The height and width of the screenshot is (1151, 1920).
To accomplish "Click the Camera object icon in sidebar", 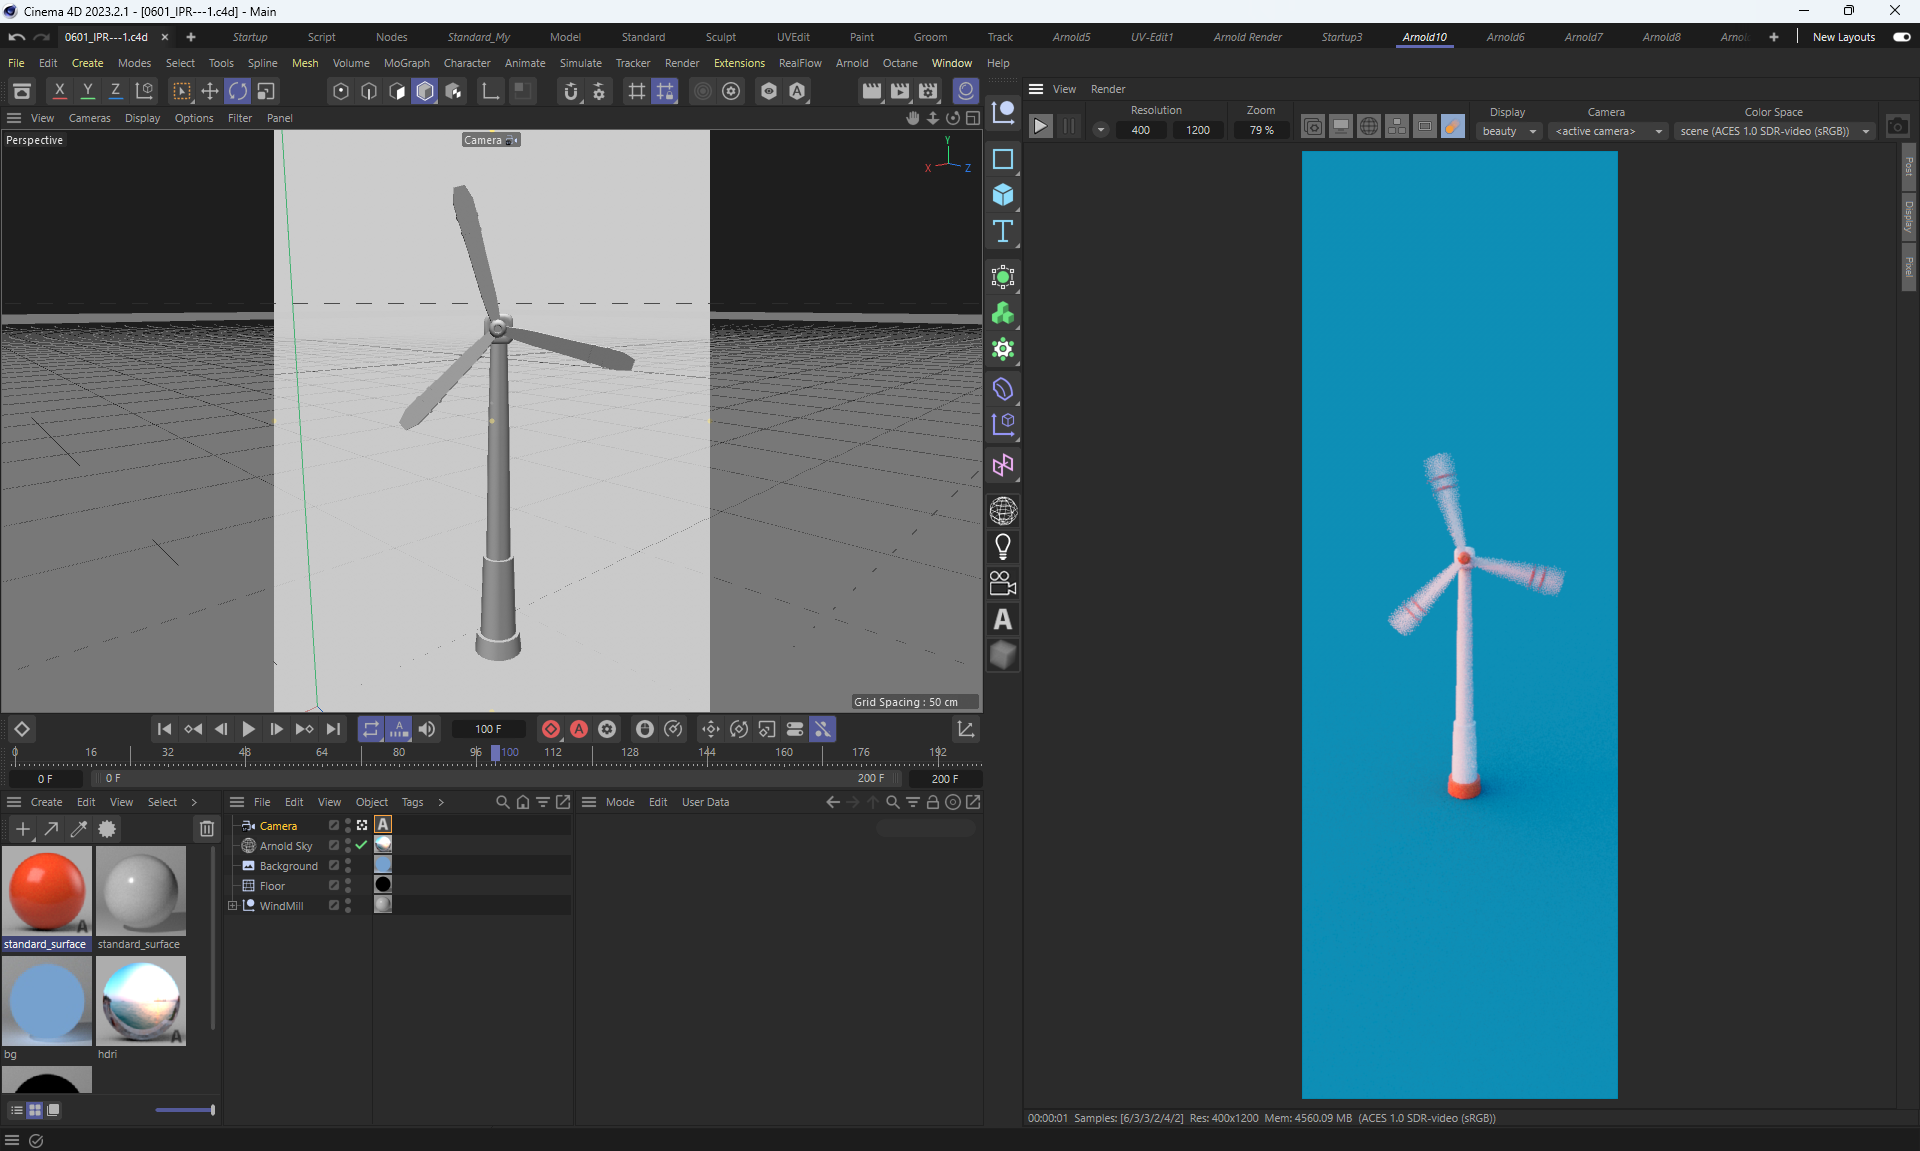I will coord(1003,583).
